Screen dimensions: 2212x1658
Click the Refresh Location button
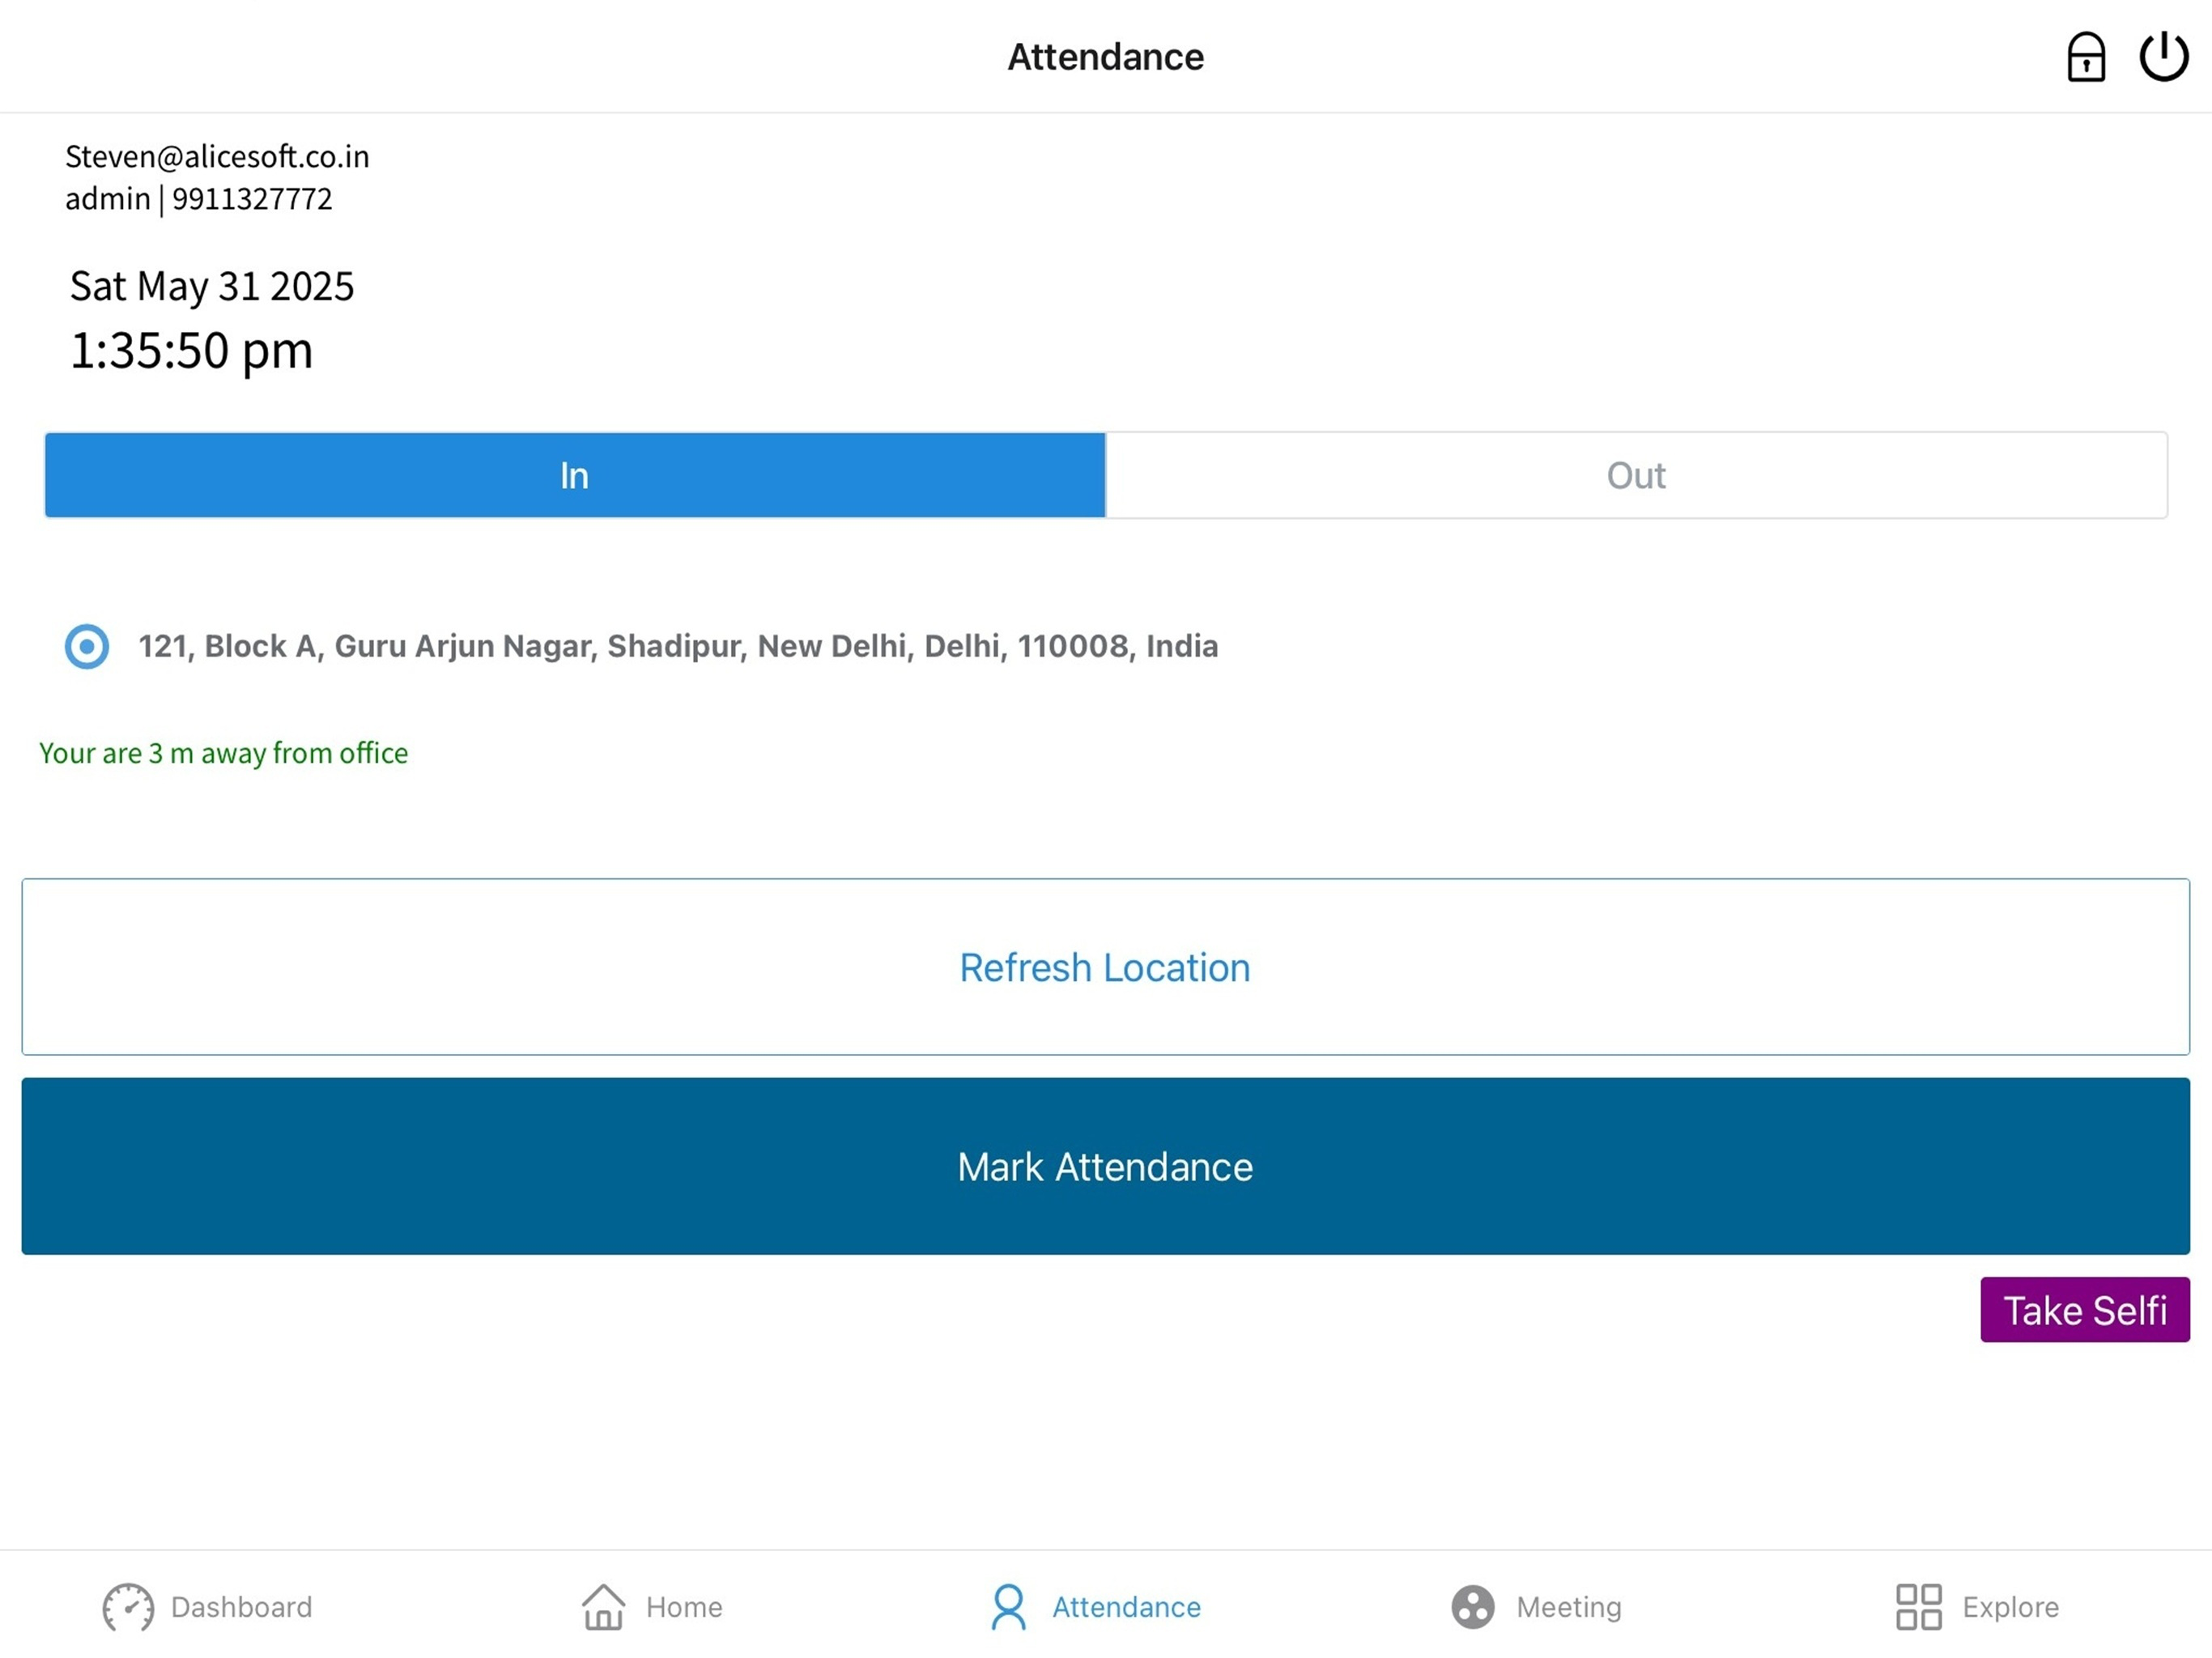coord(1106,967)
